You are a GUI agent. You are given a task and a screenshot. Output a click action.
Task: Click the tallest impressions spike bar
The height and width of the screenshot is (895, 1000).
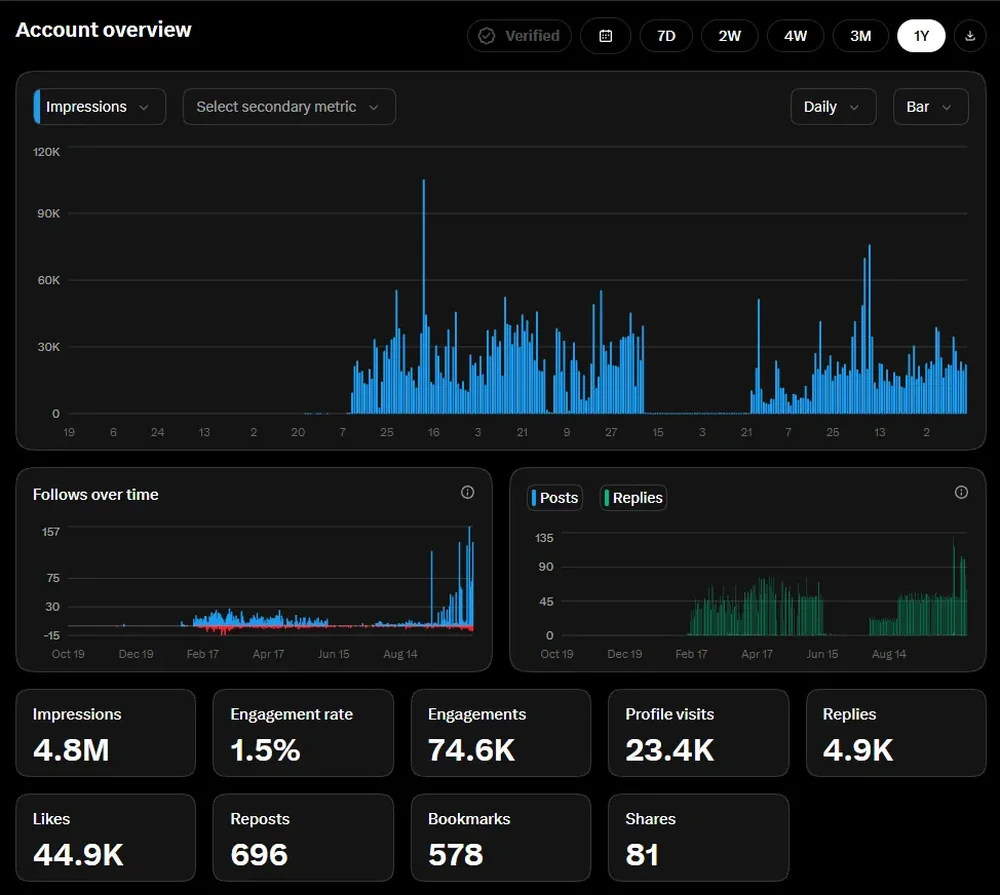423,297
